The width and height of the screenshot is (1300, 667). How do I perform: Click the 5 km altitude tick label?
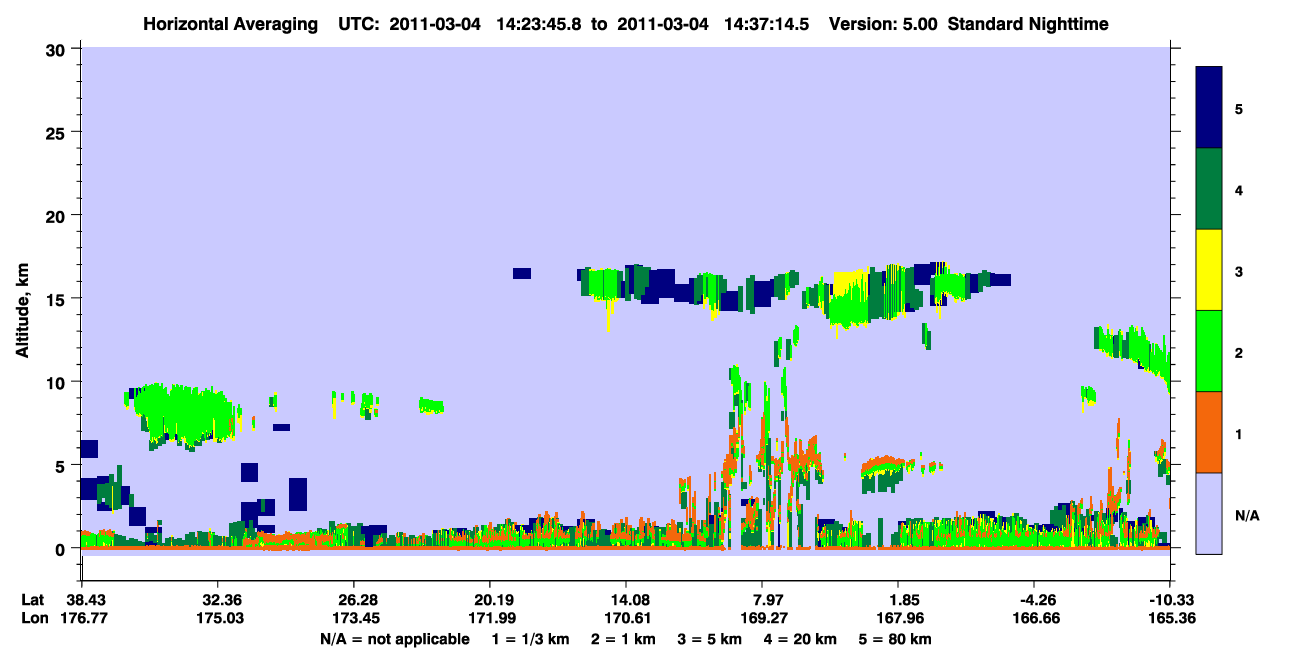point(62,465)
